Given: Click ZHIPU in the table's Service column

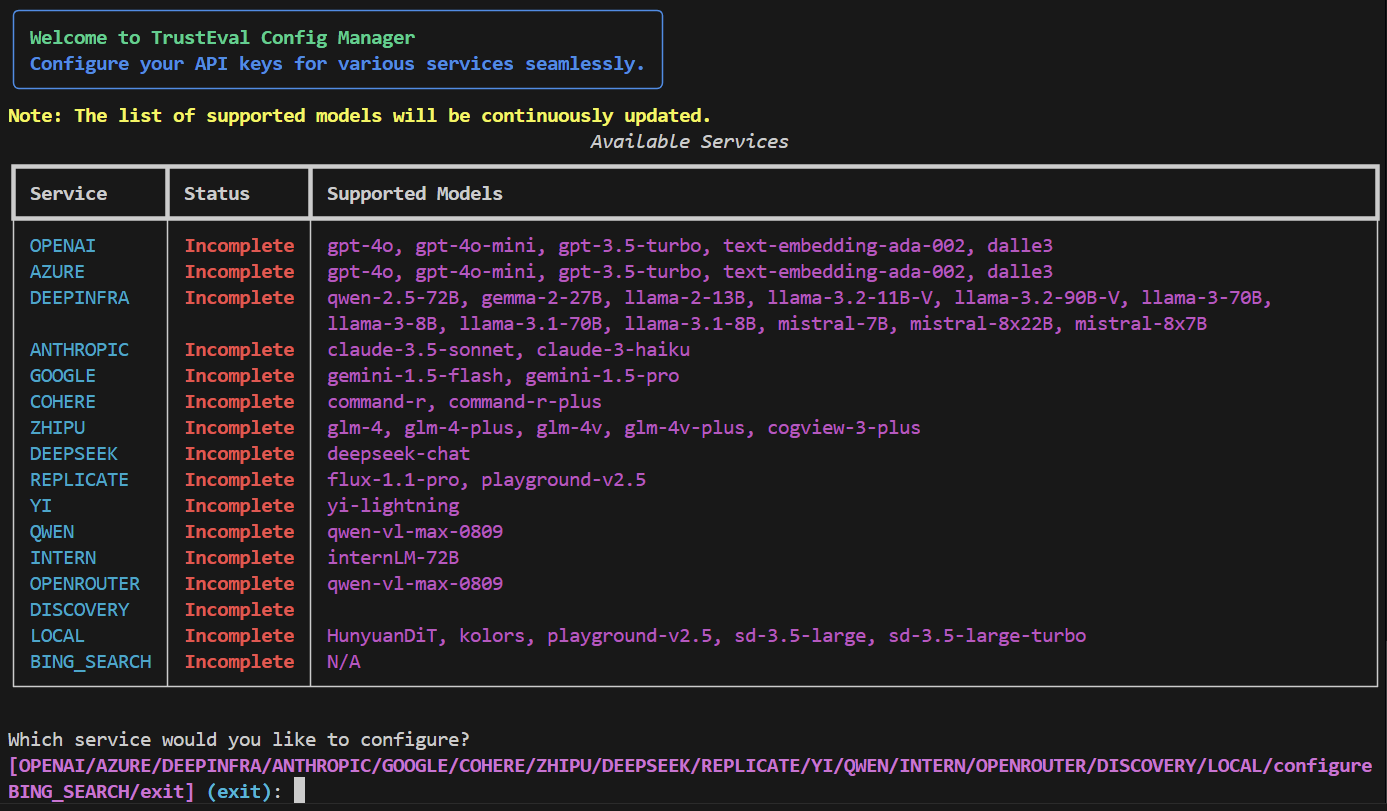Looking at the screenshot, I should [57, 428].
